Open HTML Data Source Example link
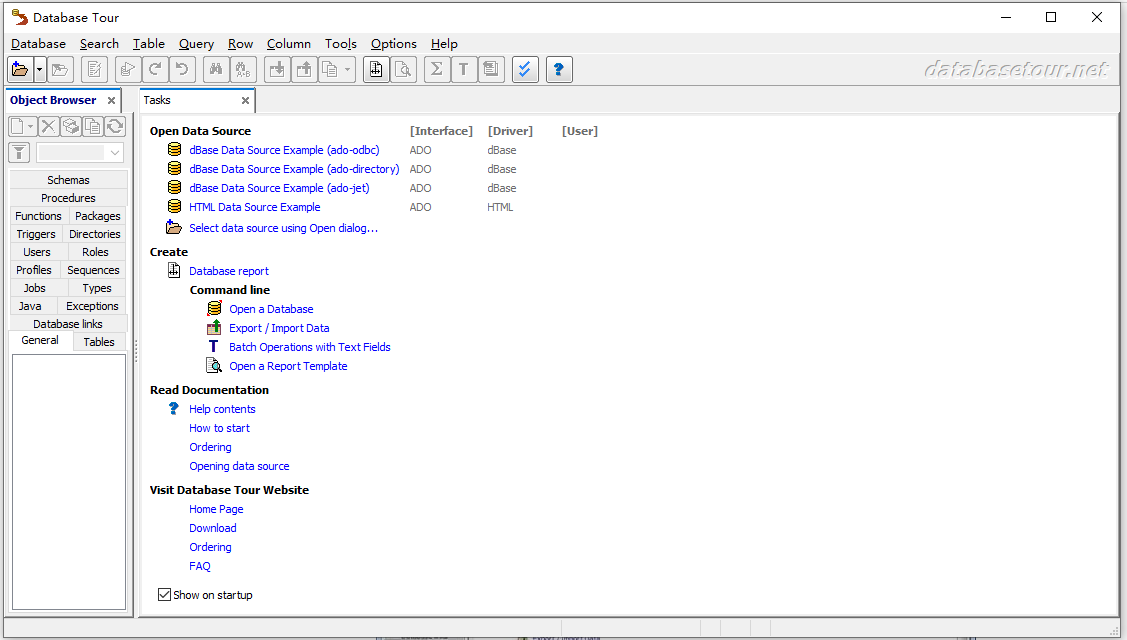This screenshot has height=640, width=1127. [254, 207]
